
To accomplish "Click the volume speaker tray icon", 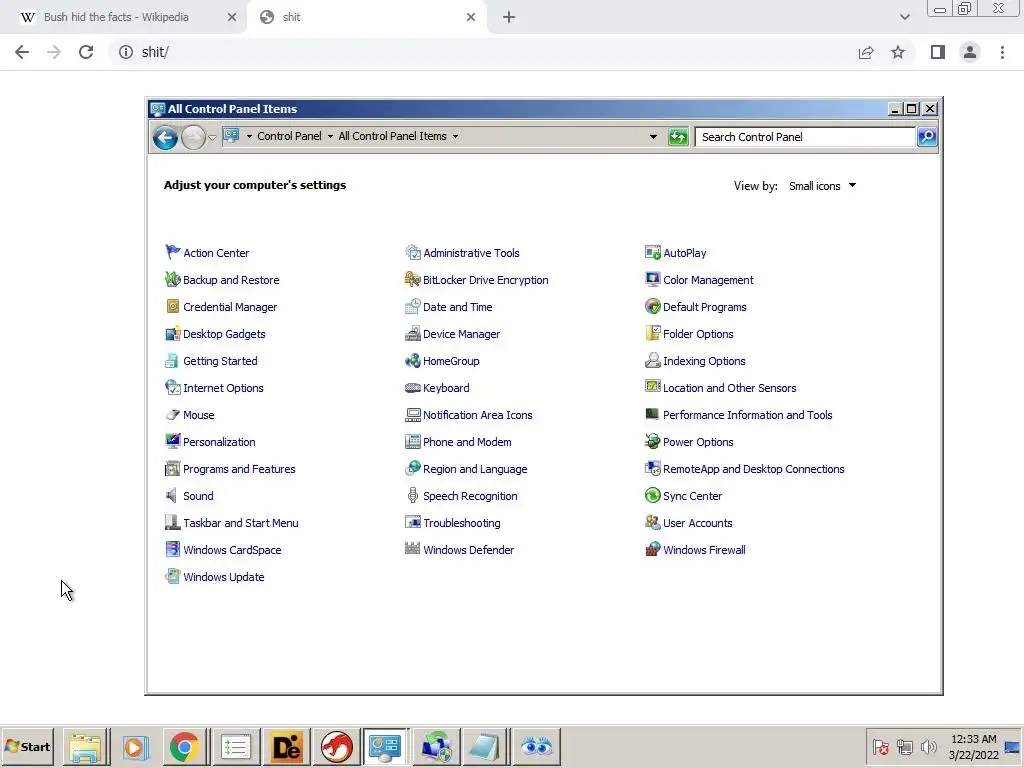I will 927,746.
